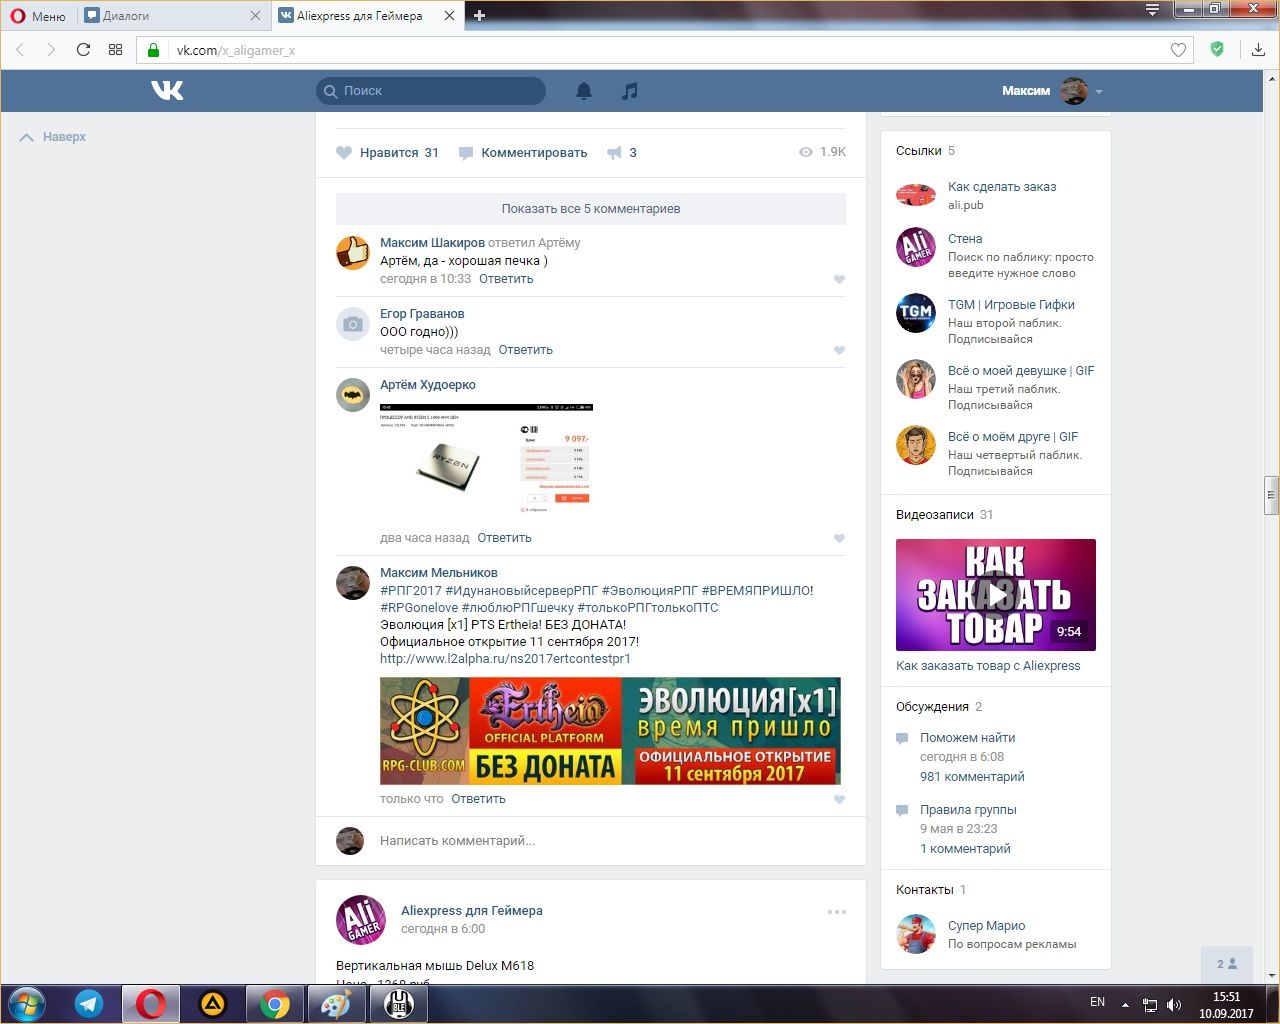
Task: Like Максим Мельников's comment with heart
Action: pyautogui.click(x=839, y=800)
